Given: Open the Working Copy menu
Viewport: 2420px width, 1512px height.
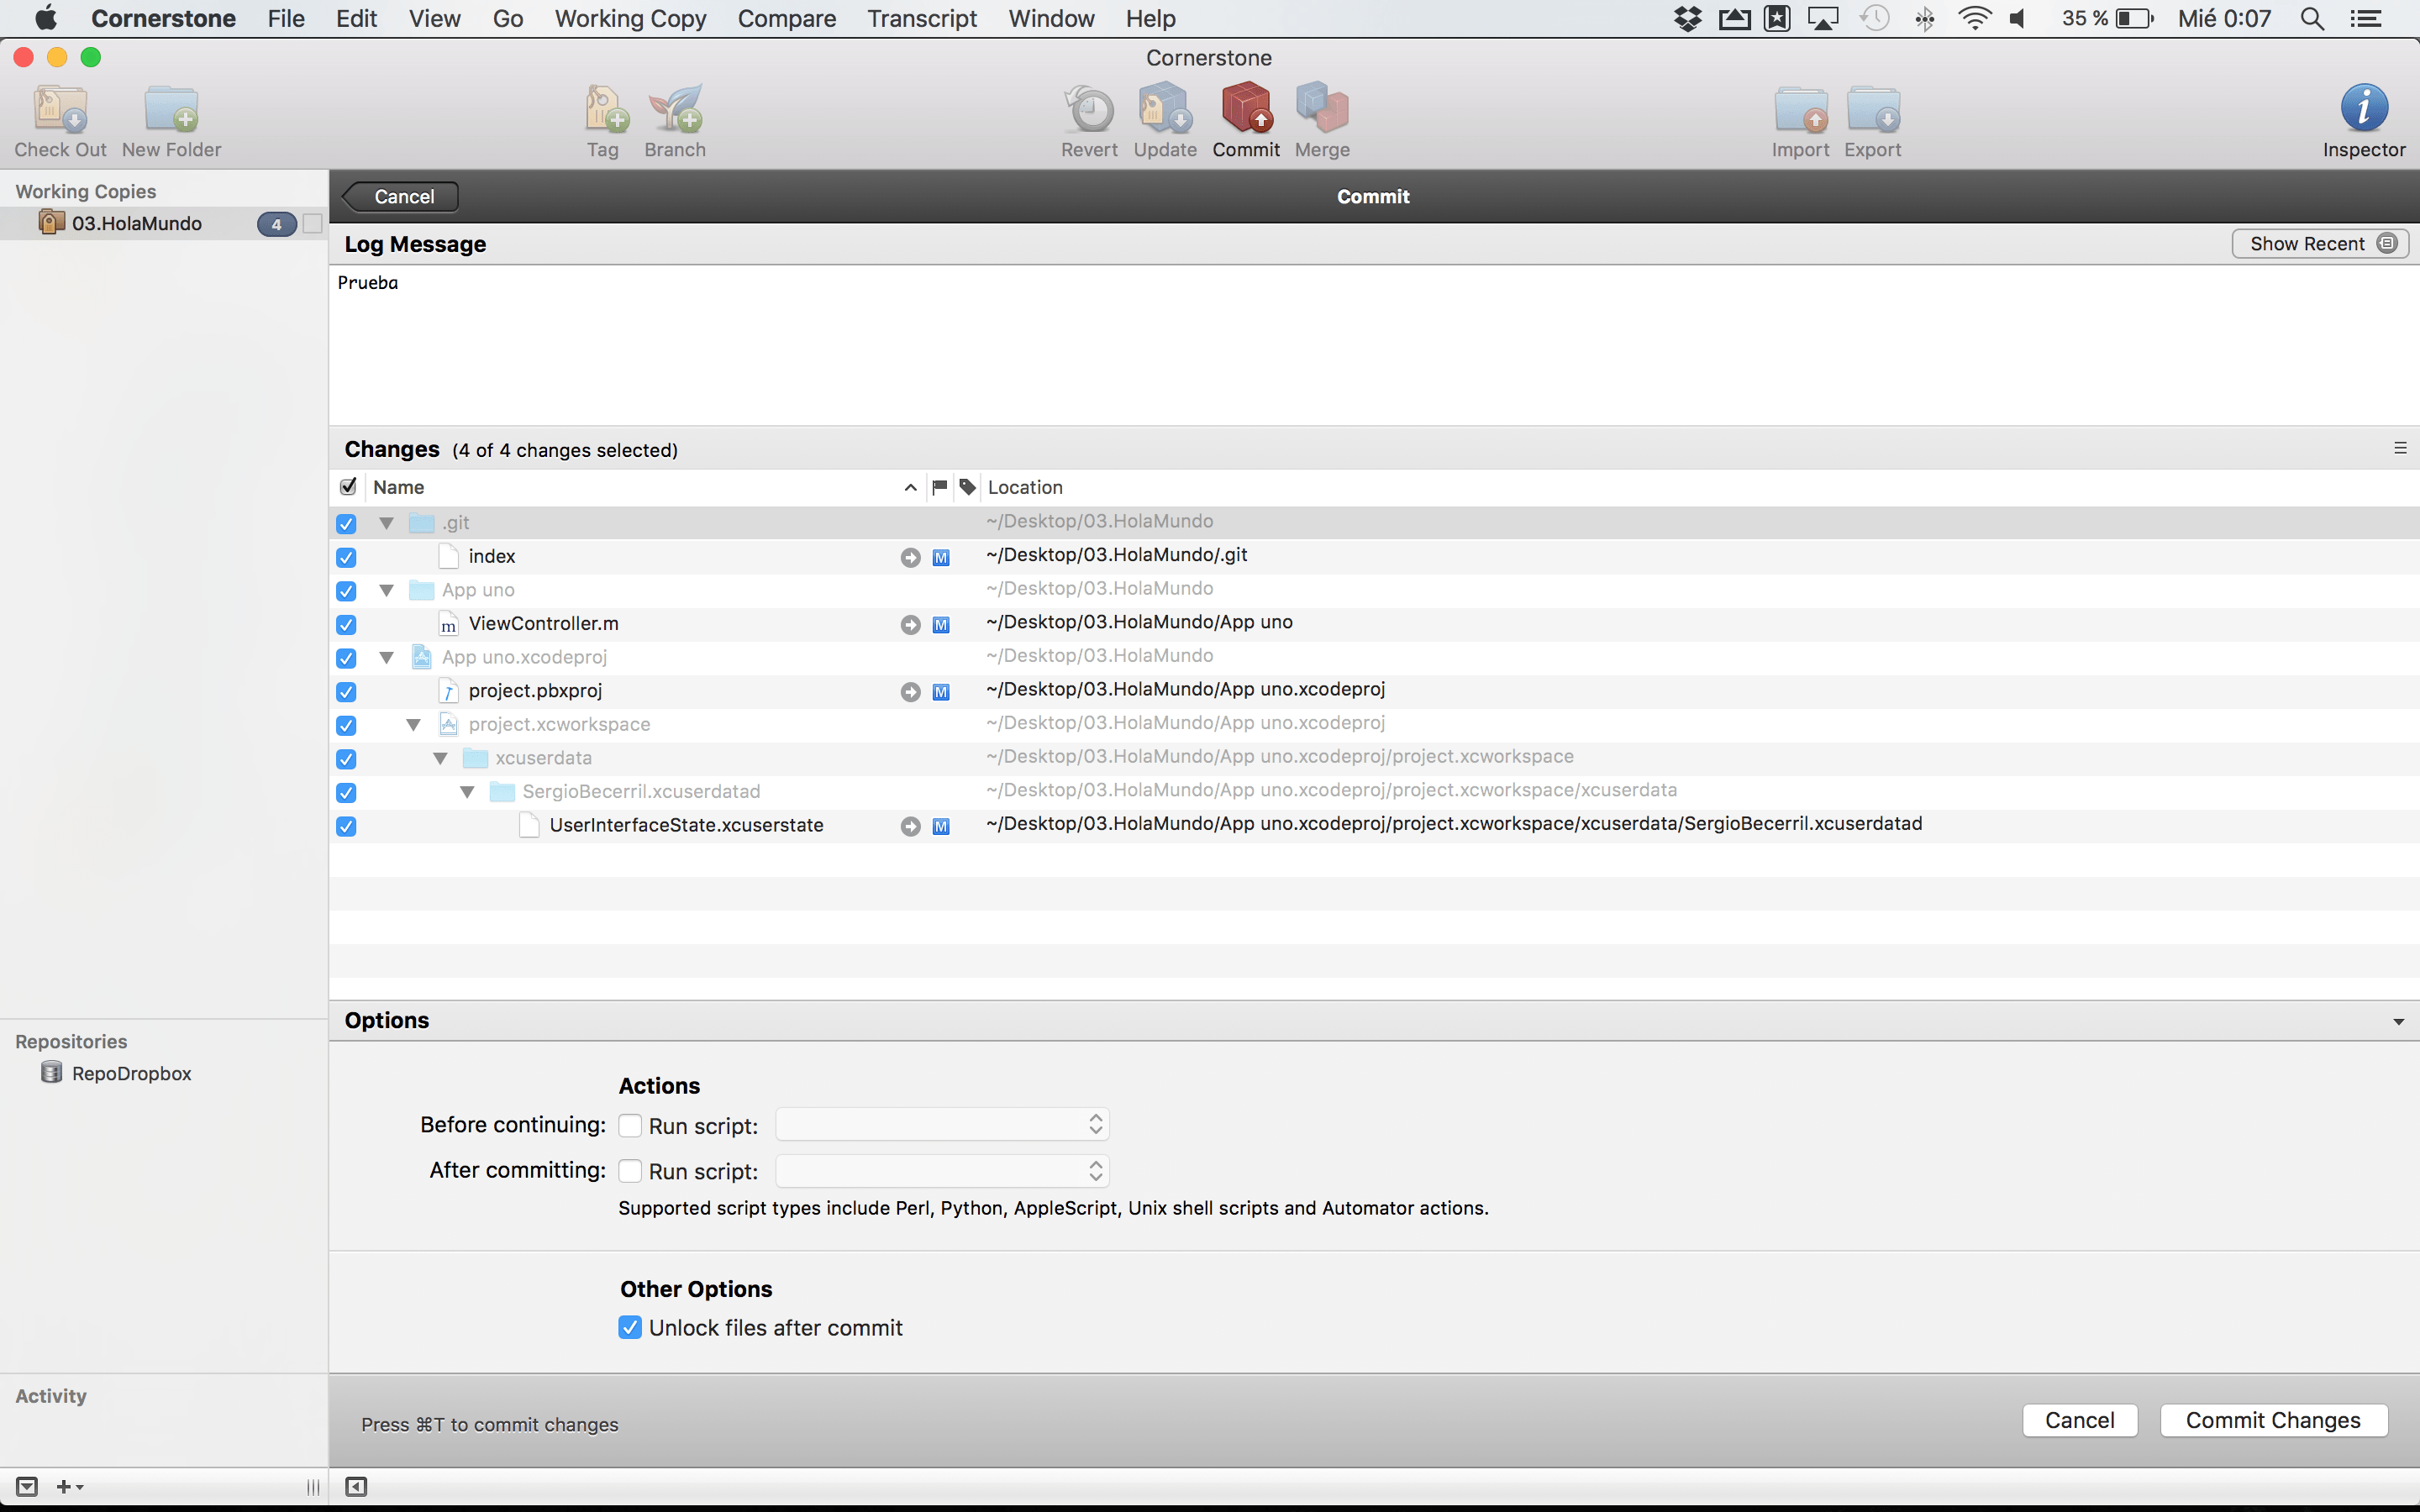Looking at the screenshot, I should point(630,18).
